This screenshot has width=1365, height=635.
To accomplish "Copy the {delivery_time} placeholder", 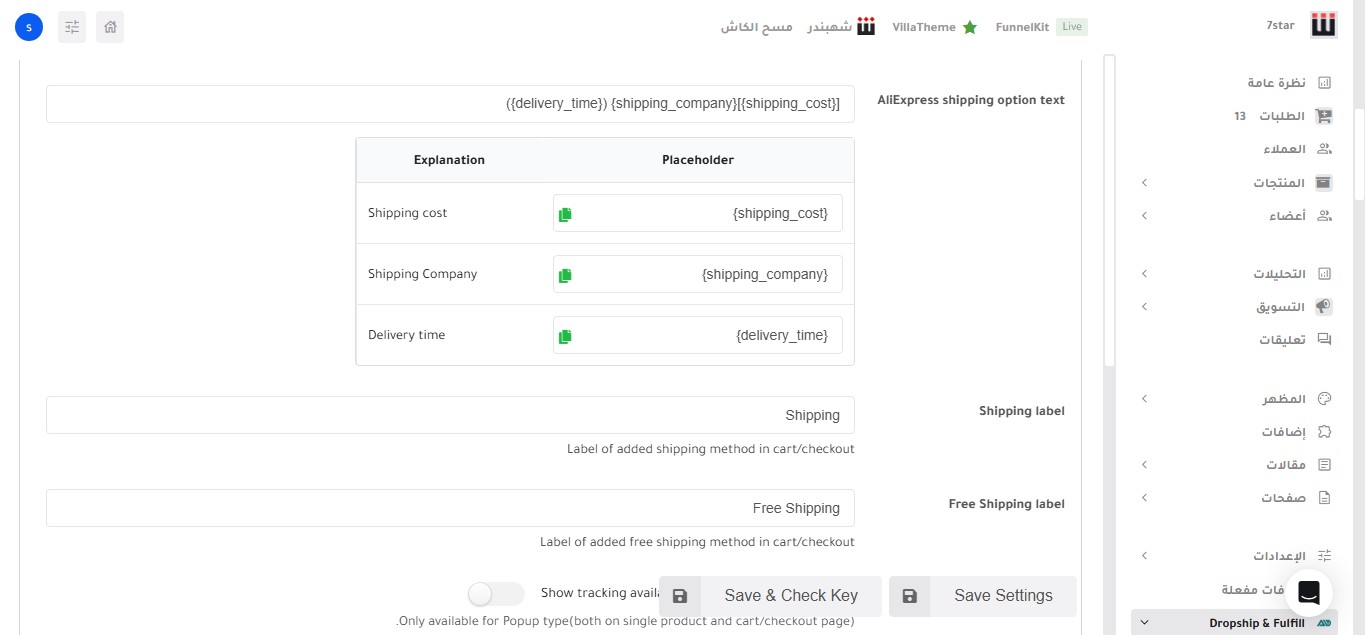I will [x=565, y=336].
